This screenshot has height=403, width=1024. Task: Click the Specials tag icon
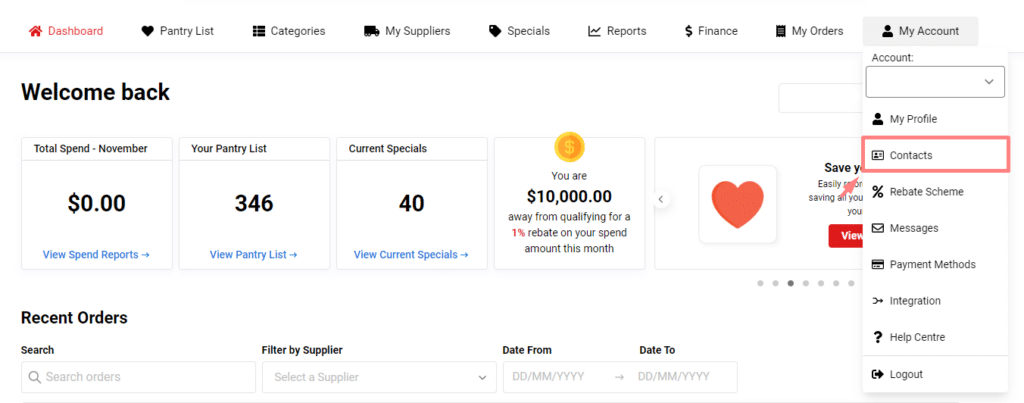point(495,31)
